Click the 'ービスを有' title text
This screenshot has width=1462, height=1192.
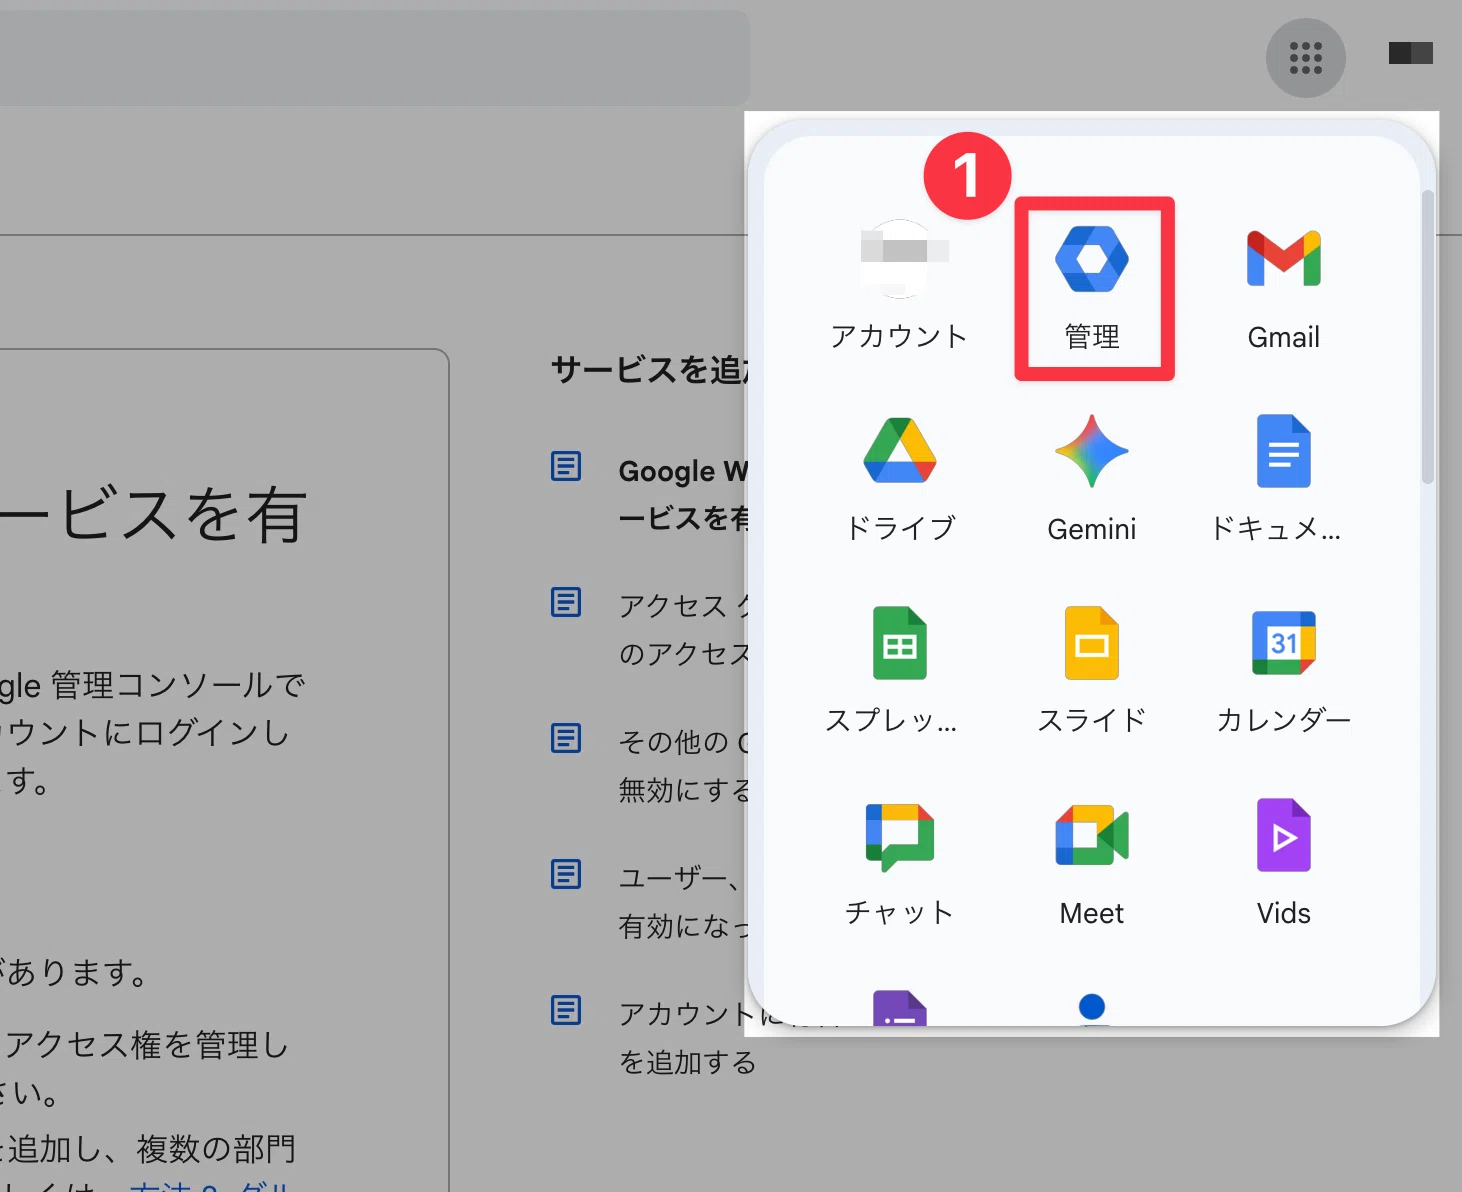click(x=153, y=515)
